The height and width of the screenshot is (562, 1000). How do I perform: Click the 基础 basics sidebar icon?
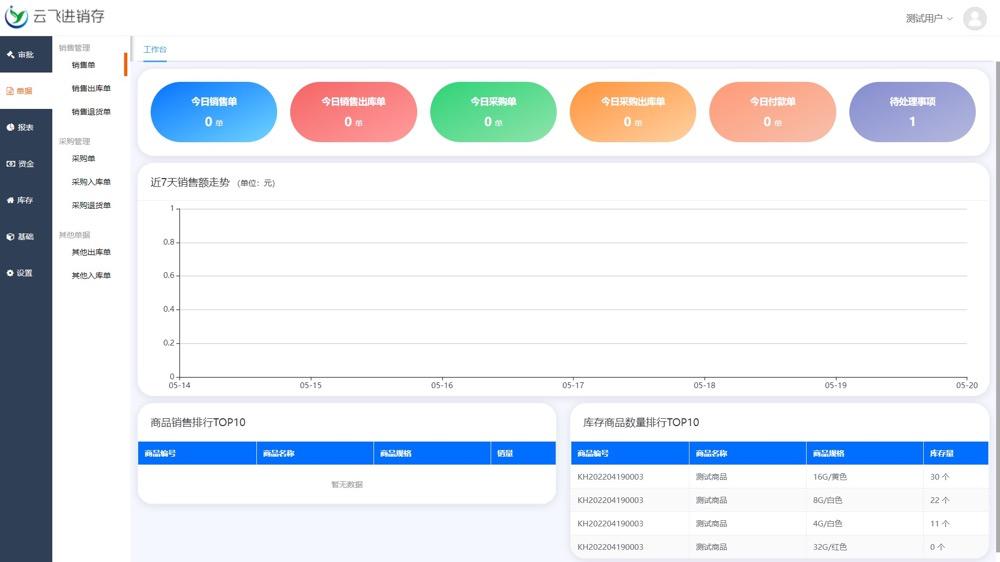click(x=11, y=237)
